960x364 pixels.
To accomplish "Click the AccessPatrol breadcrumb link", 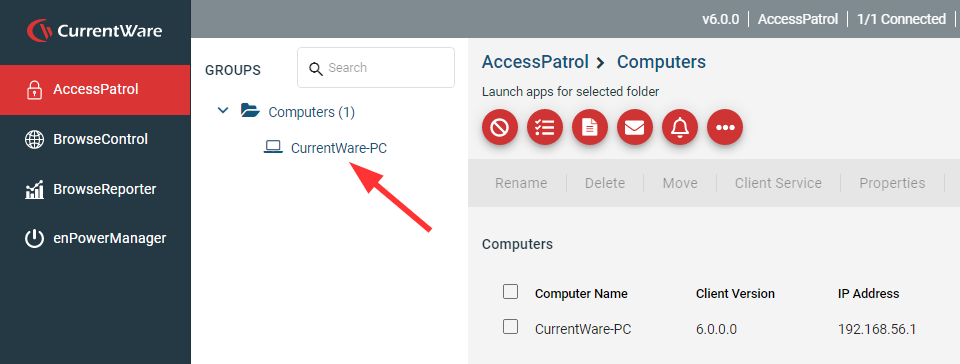I will coord(535,62).
